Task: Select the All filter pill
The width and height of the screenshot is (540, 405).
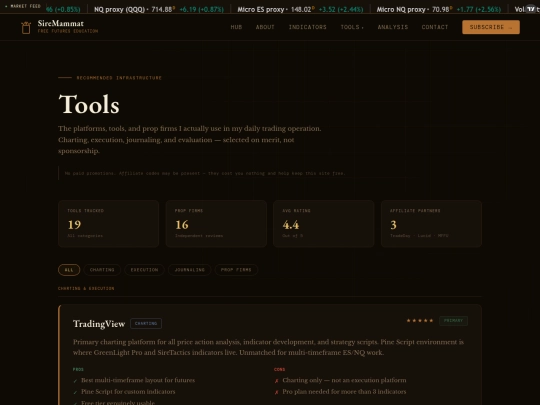Action: click(69, 270)
